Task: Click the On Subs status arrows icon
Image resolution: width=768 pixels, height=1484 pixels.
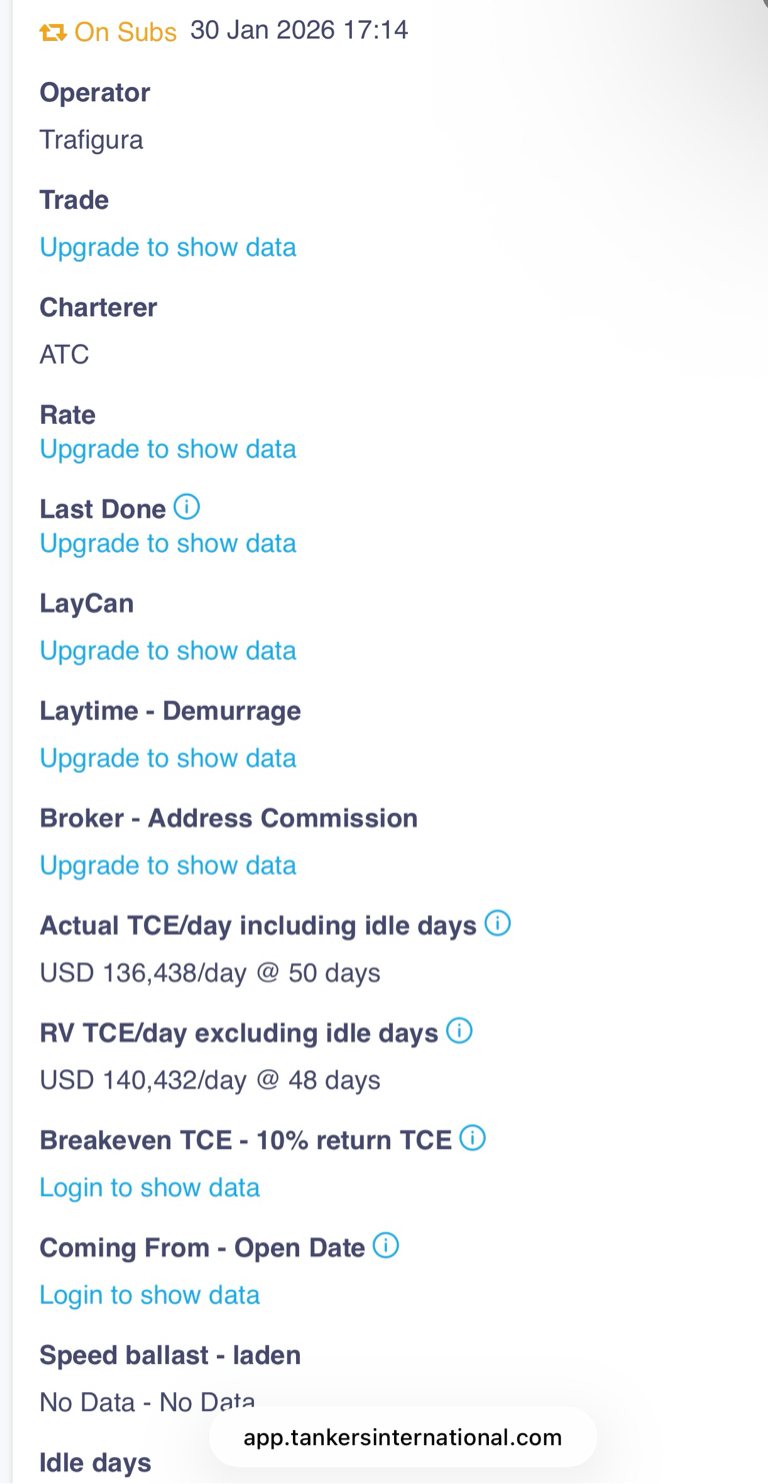Action: click(x=52, y=32)
